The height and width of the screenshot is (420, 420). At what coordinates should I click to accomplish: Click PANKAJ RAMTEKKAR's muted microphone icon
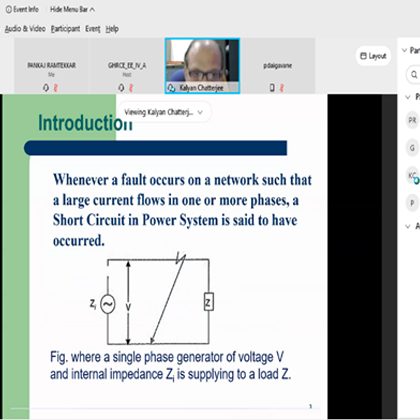56,88
